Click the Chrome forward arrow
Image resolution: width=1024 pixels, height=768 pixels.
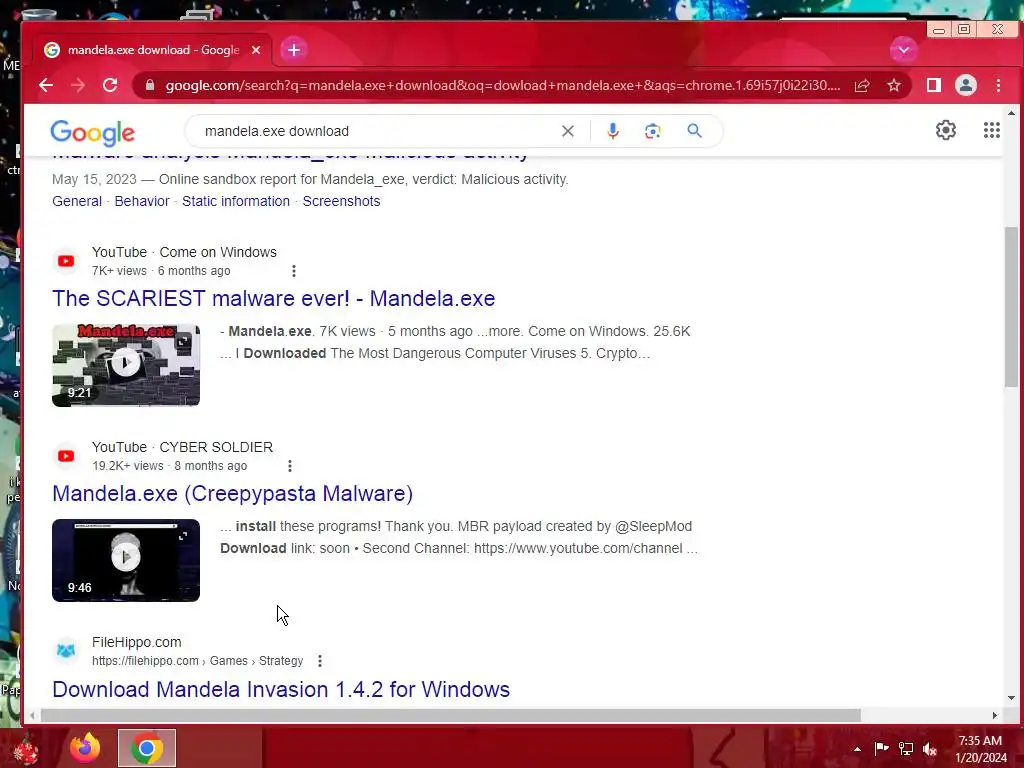point(78,86)
